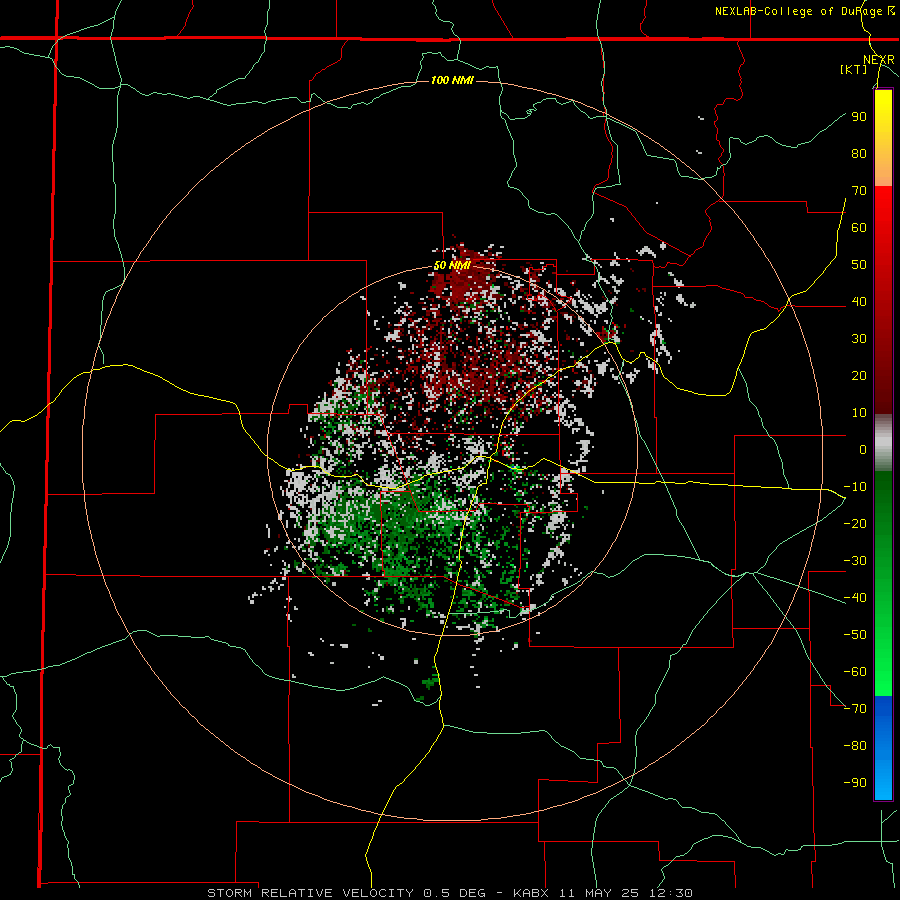Click the 80 value on the color scale
Image resolution: width=900 pixels, height=900 pixels.
859,153
